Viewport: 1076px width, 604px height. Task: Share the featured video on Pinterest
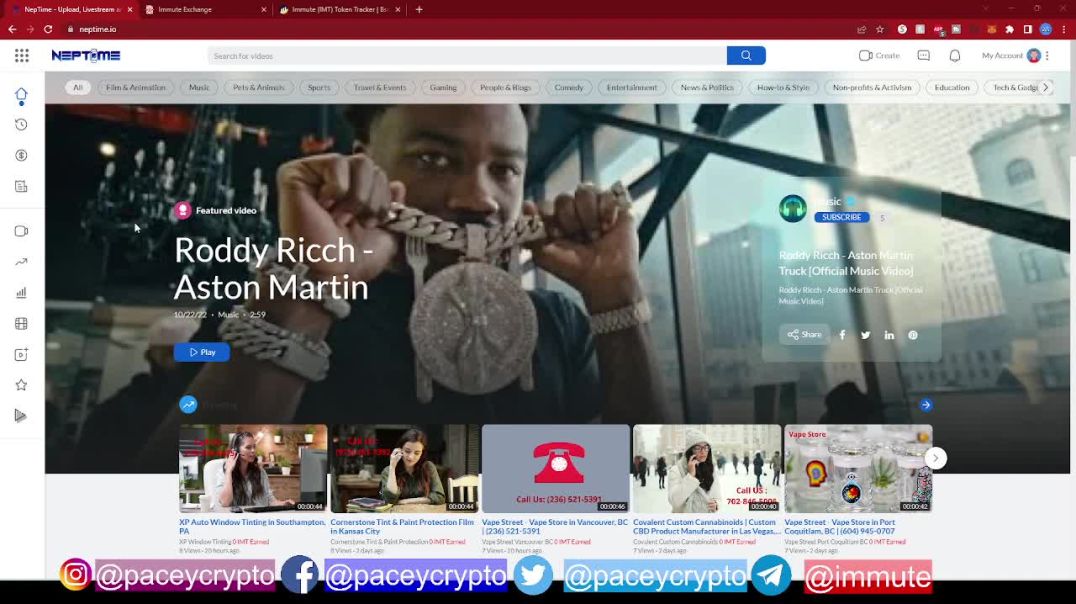pyautogui.click(x=913, y=335)
